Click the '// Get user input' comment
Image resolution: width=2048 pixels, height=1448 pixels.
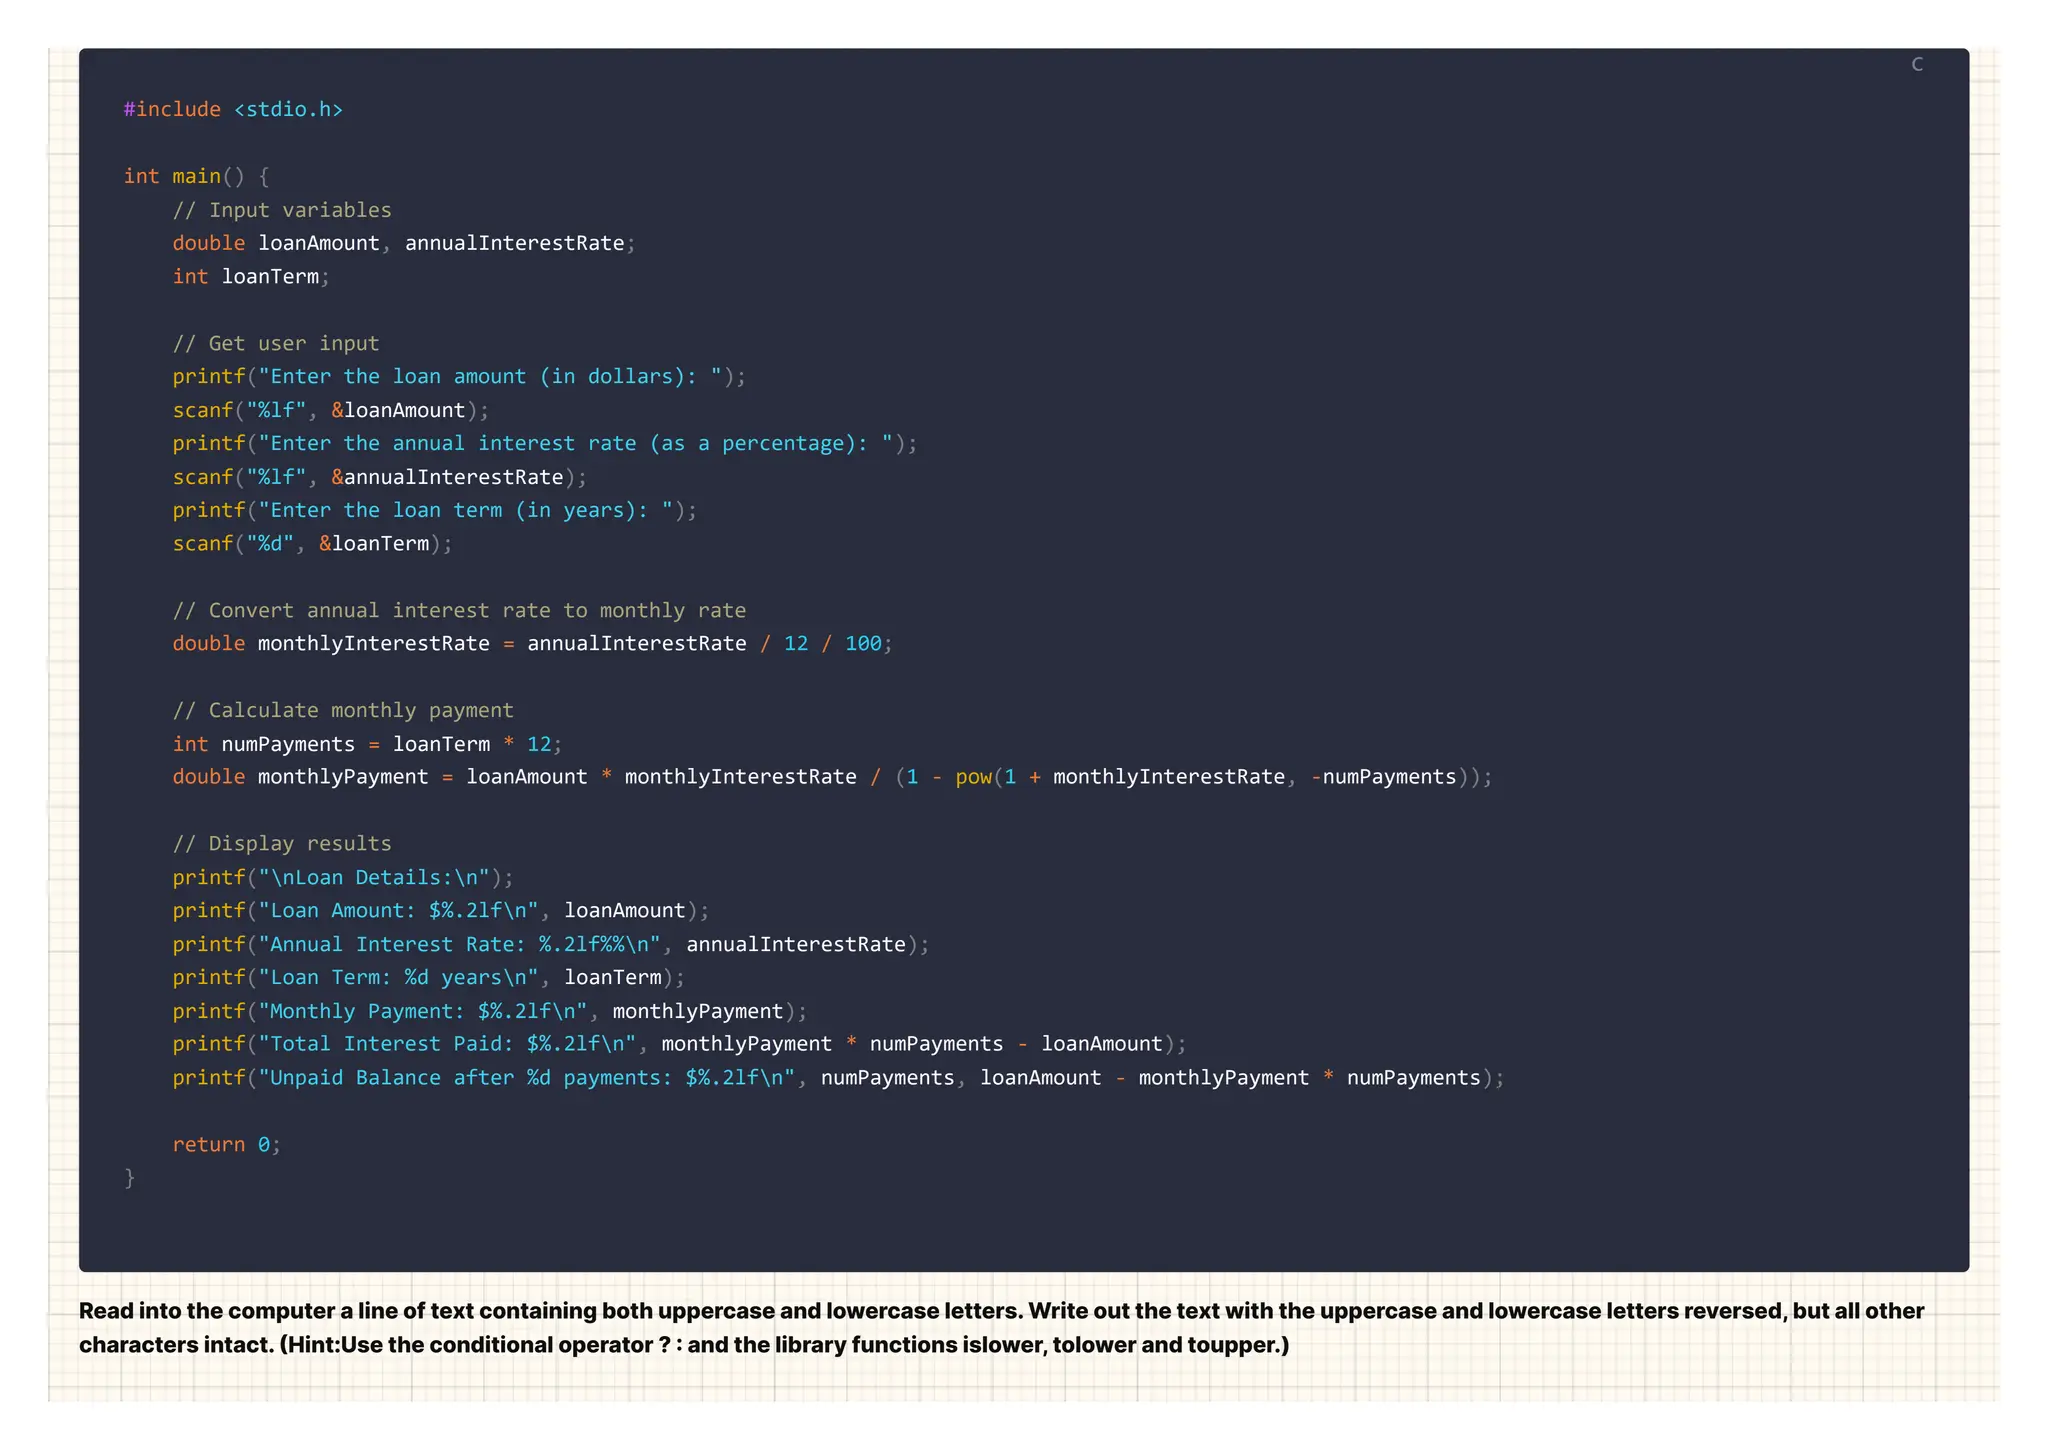[x=276, y=343]
